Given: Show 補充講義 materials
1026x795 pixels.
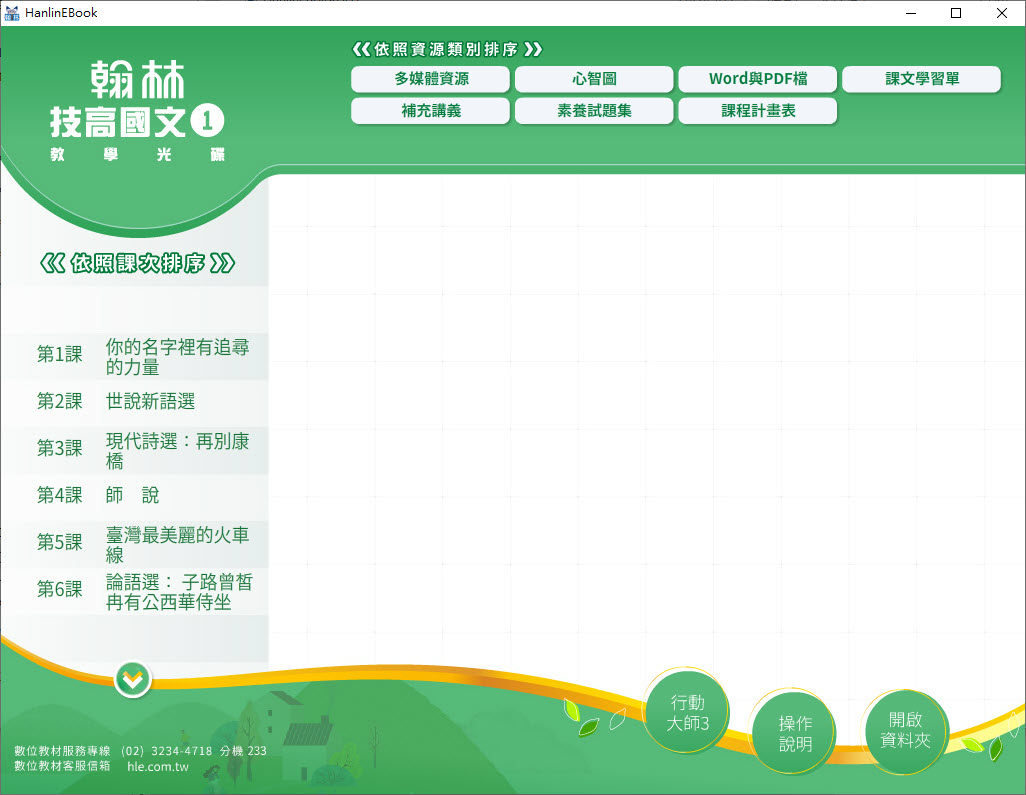Looking at the screenshot, I should tap(430, 111).
